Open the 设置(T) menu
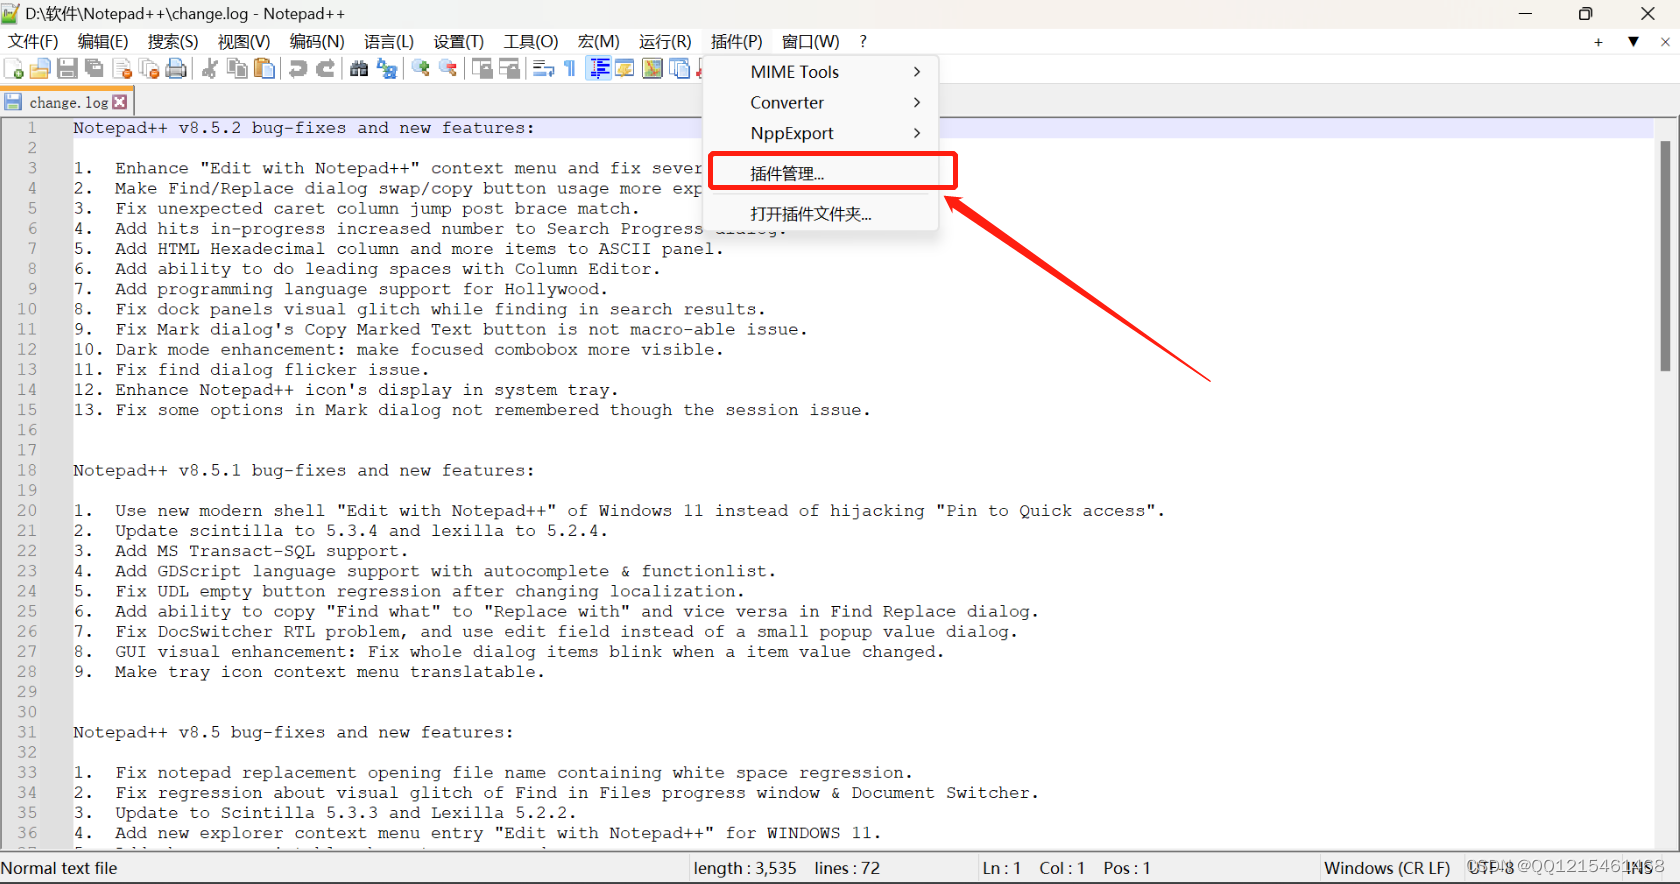The image size is (1680, 884). (x=459, y=41)
